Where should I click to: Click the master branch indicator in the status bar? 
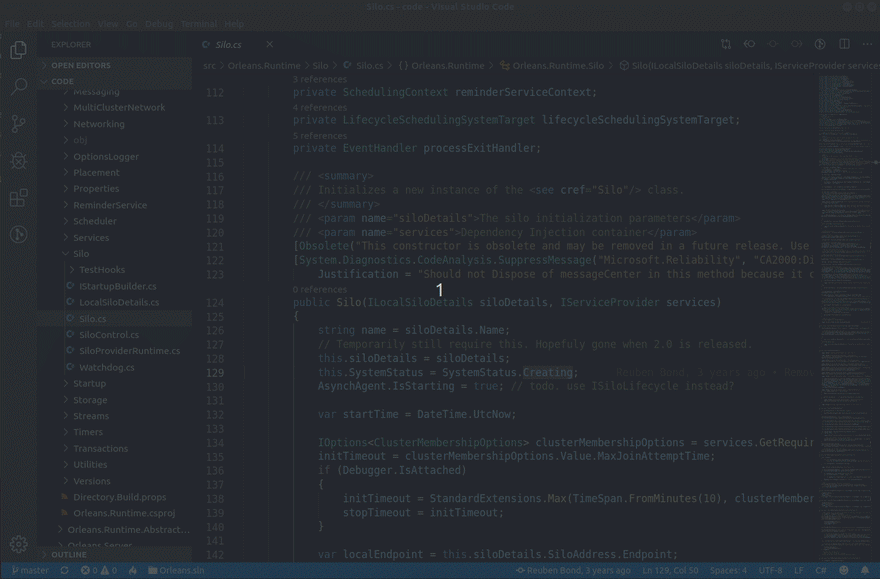point(30,571)
